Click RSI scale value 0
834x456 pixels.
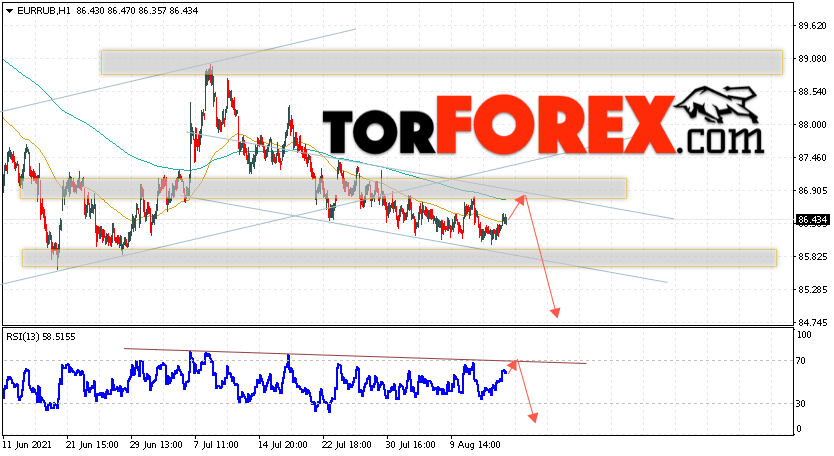tap(799, 428)
